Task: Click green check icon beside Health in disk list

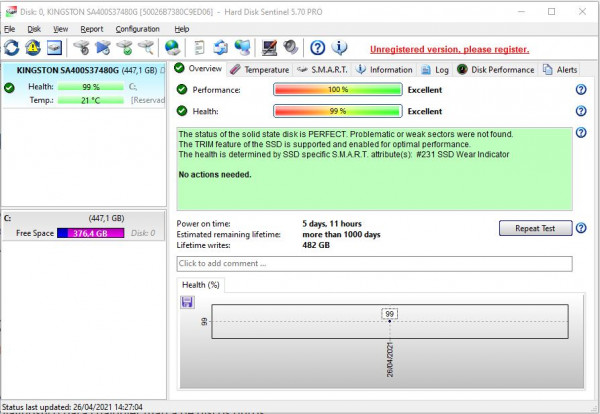Action: pyautogui.click(x=9, y=88)
